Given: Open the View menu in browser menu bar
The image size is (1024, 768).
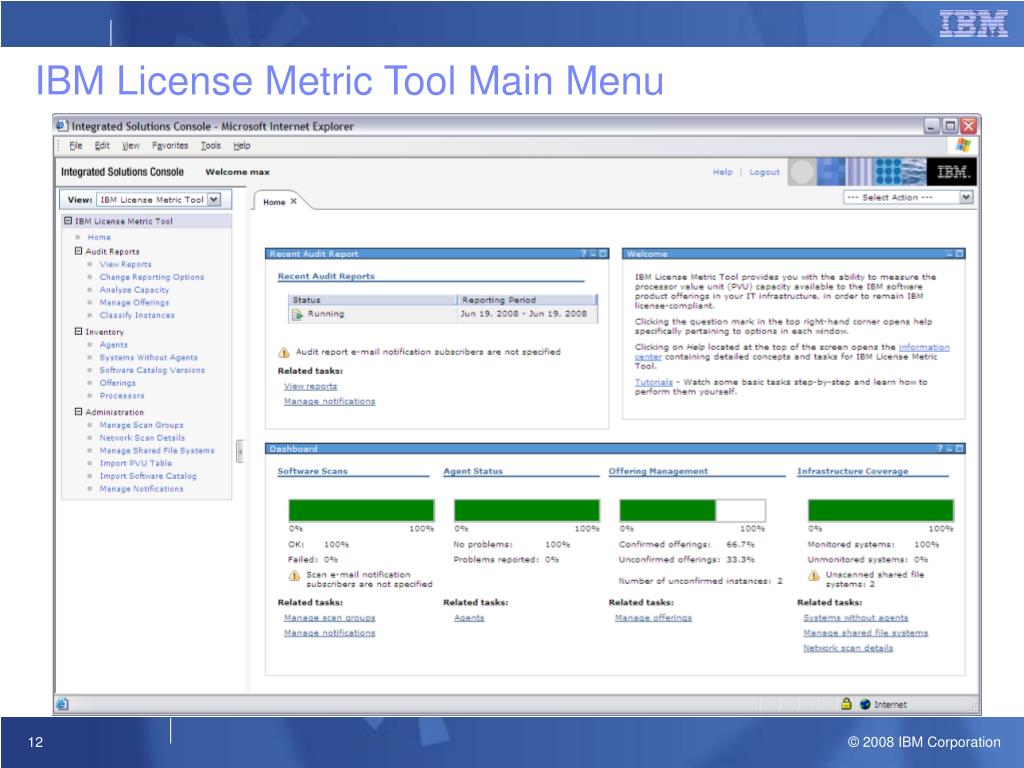Looking at the screenshot, I should pos(131,146).
